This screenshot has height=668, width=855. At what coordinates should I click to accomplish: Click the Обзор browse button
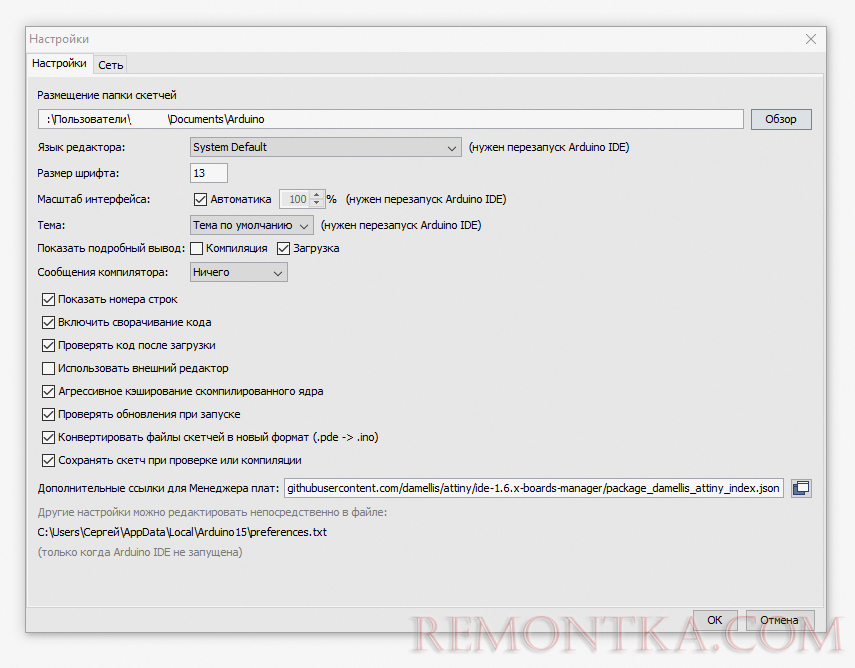(x=781, y=119)
